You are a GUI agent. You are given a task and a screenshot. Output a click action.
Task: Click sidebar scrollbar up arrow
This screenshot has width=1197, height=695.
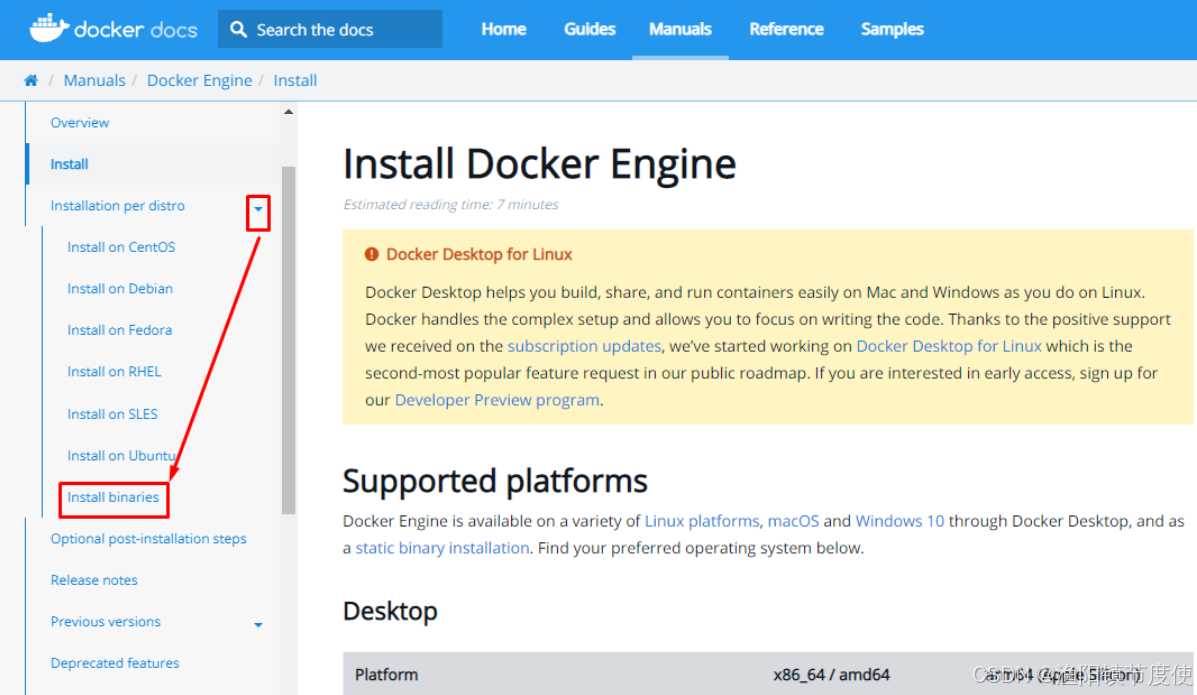click(289, 112)
